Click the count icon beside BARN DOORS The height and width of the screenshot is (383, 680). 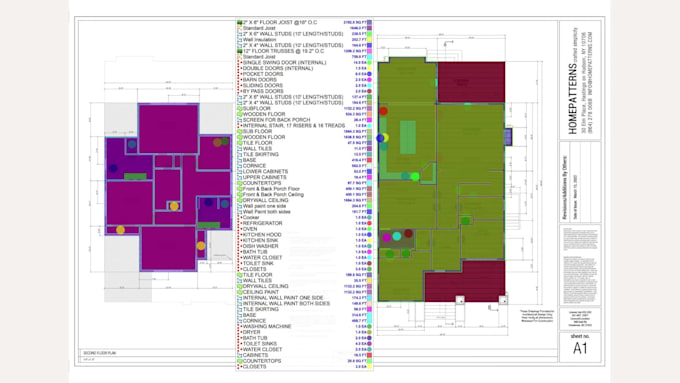point(239,80)
